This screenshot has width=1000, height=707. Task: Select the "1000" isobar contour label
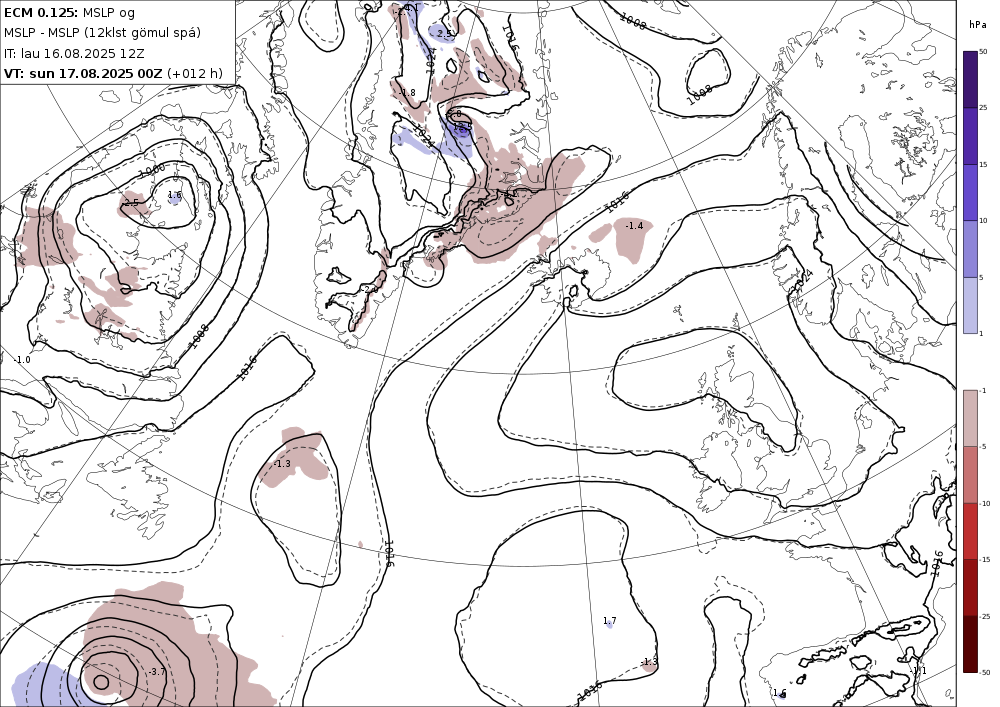[152, 171]
